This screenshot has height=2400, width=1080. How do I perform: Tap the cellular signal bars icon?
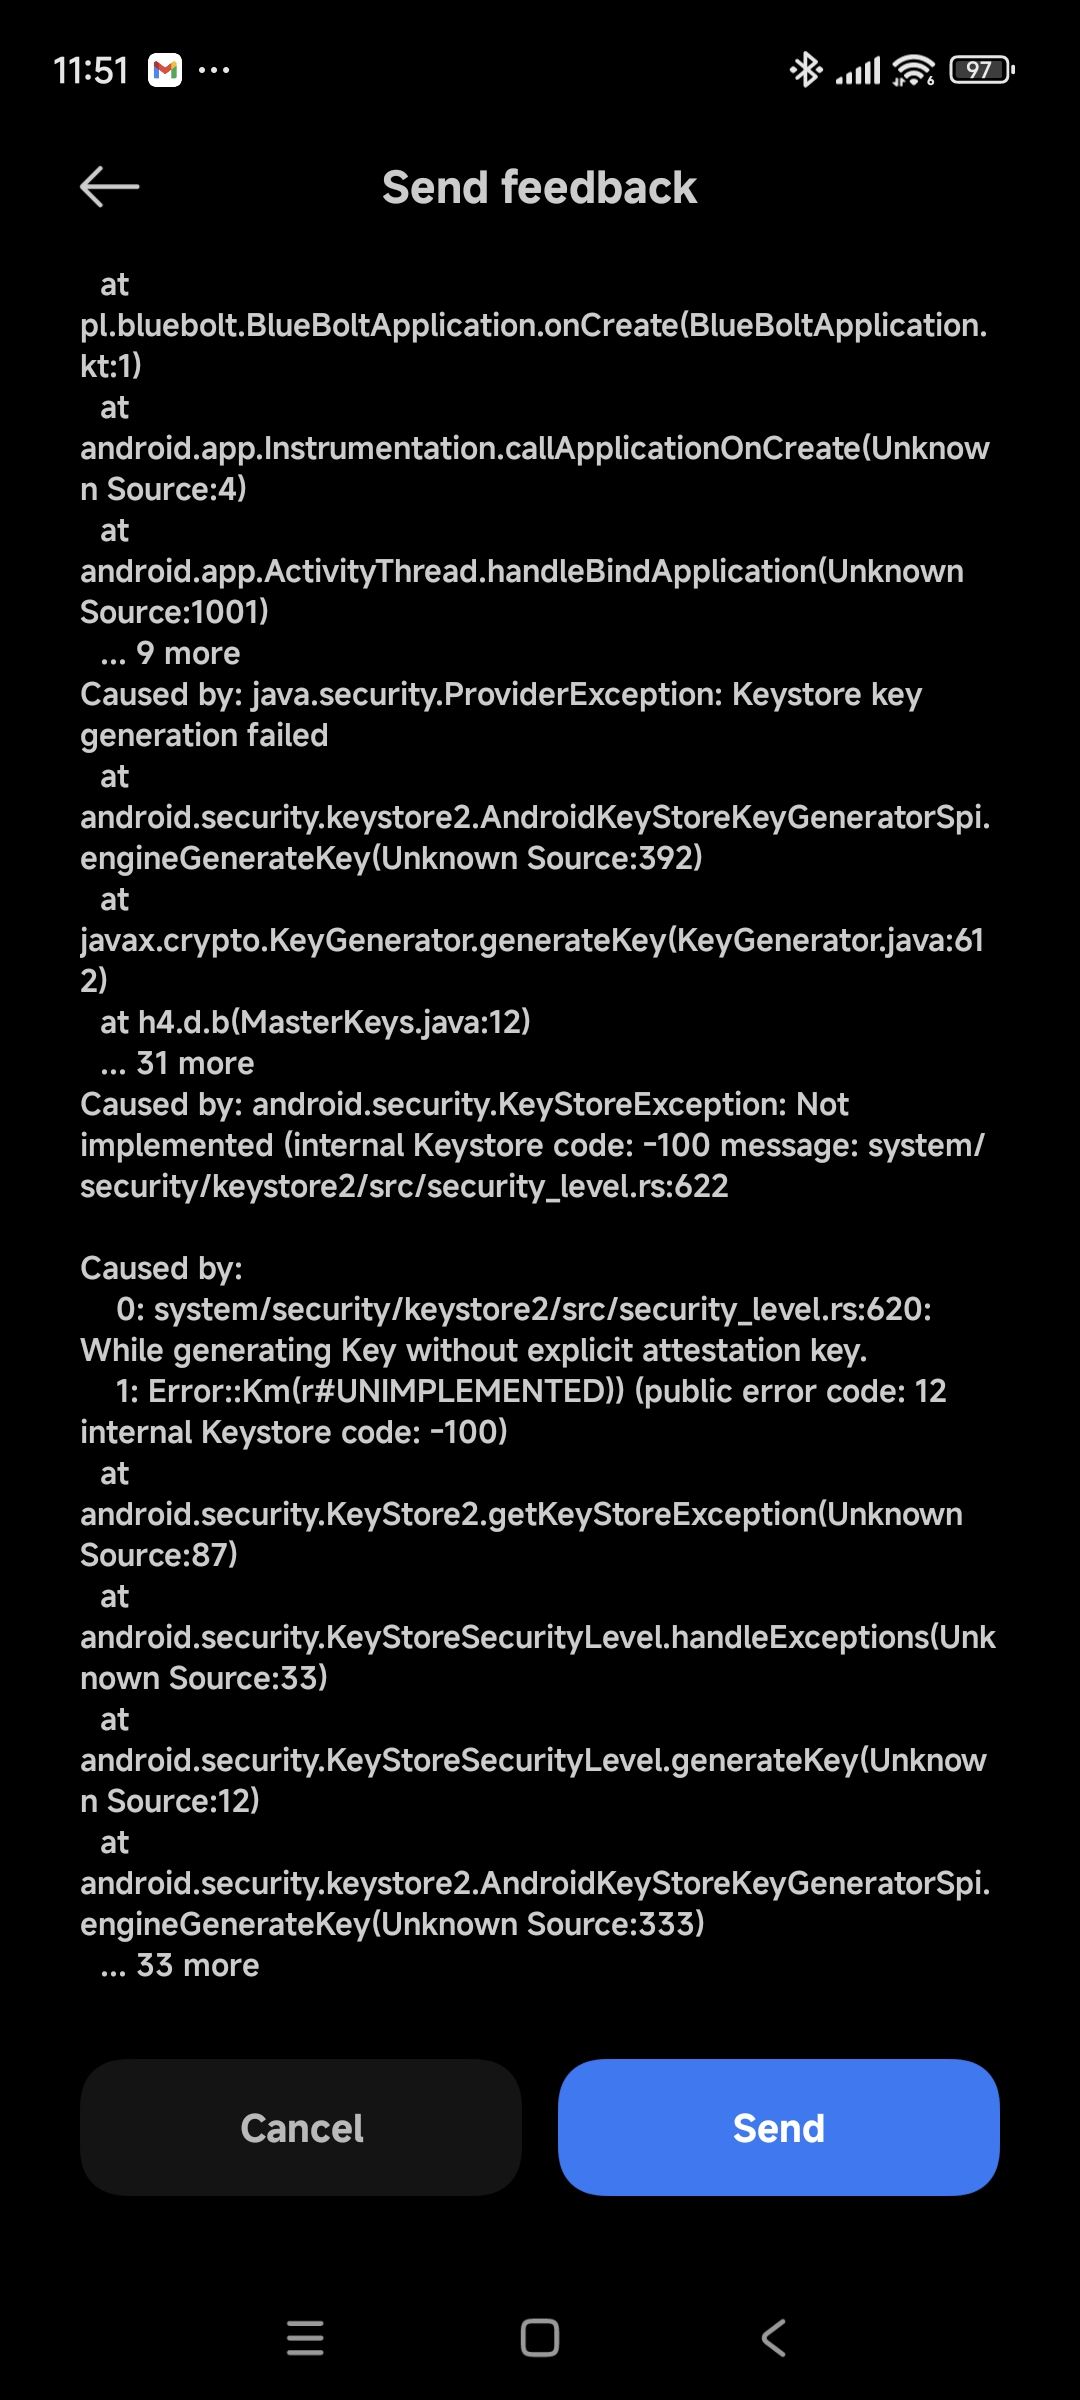858,71
